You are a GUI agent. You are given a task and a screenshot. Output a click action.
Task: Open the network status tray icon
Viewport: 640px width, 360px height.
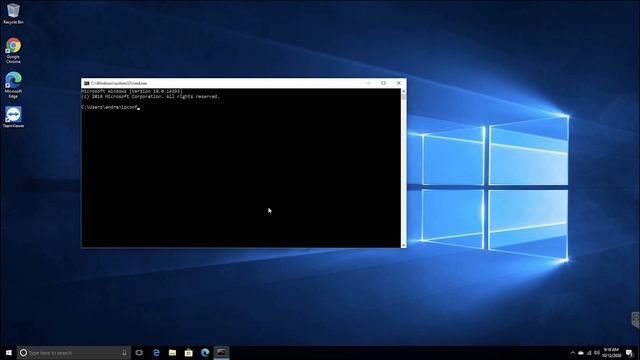pos(589,353)
